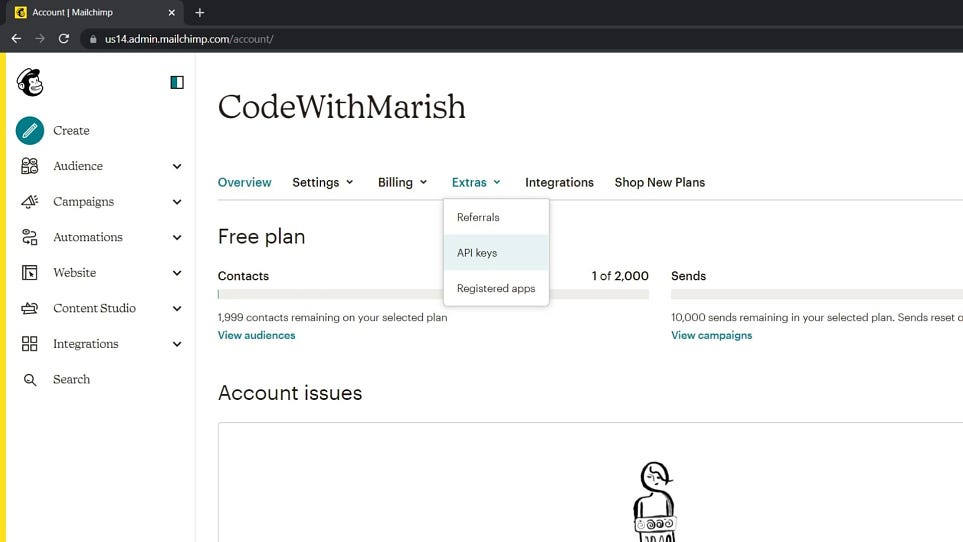Click the Search magnifier icon

click(29, 380)
